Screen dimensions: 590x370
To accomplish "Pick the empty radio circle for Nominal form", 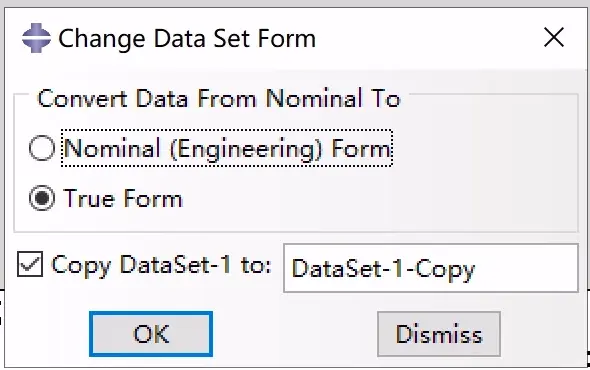I will pyautogui.click(x=42, y=148).
